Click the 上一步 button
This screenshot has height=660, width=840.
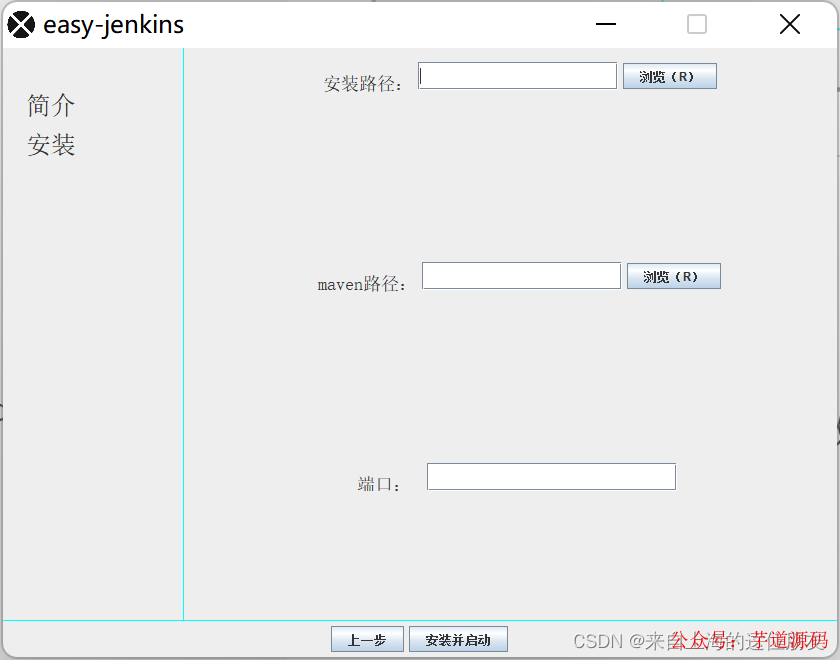coord(366,639)
